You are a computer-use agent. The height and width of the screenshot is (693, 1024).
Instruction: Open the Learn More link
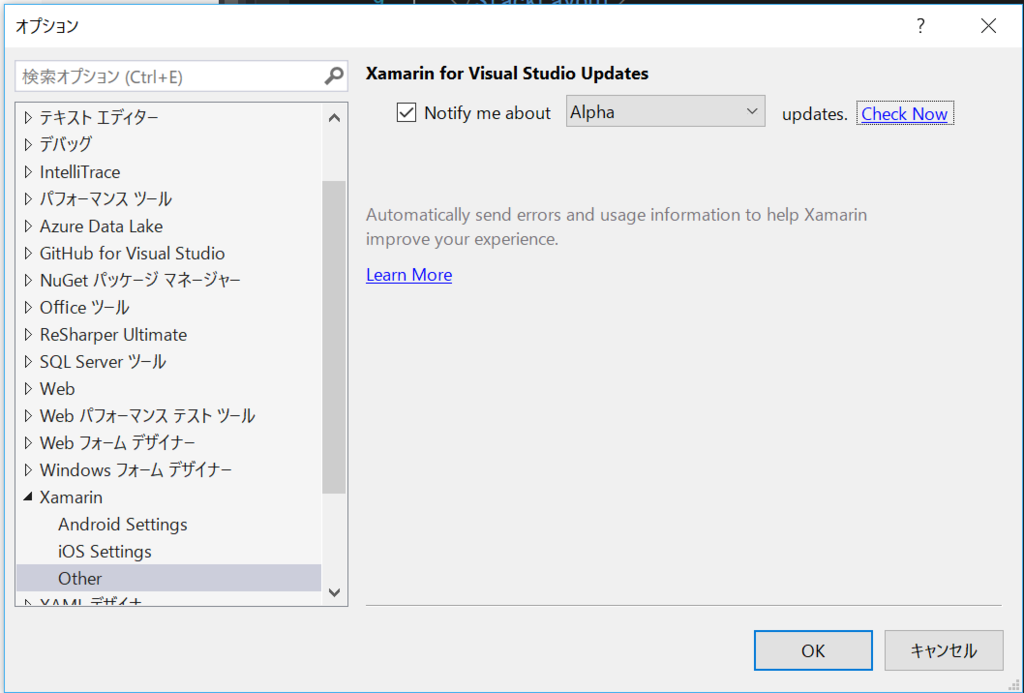[x=408, y=275]
